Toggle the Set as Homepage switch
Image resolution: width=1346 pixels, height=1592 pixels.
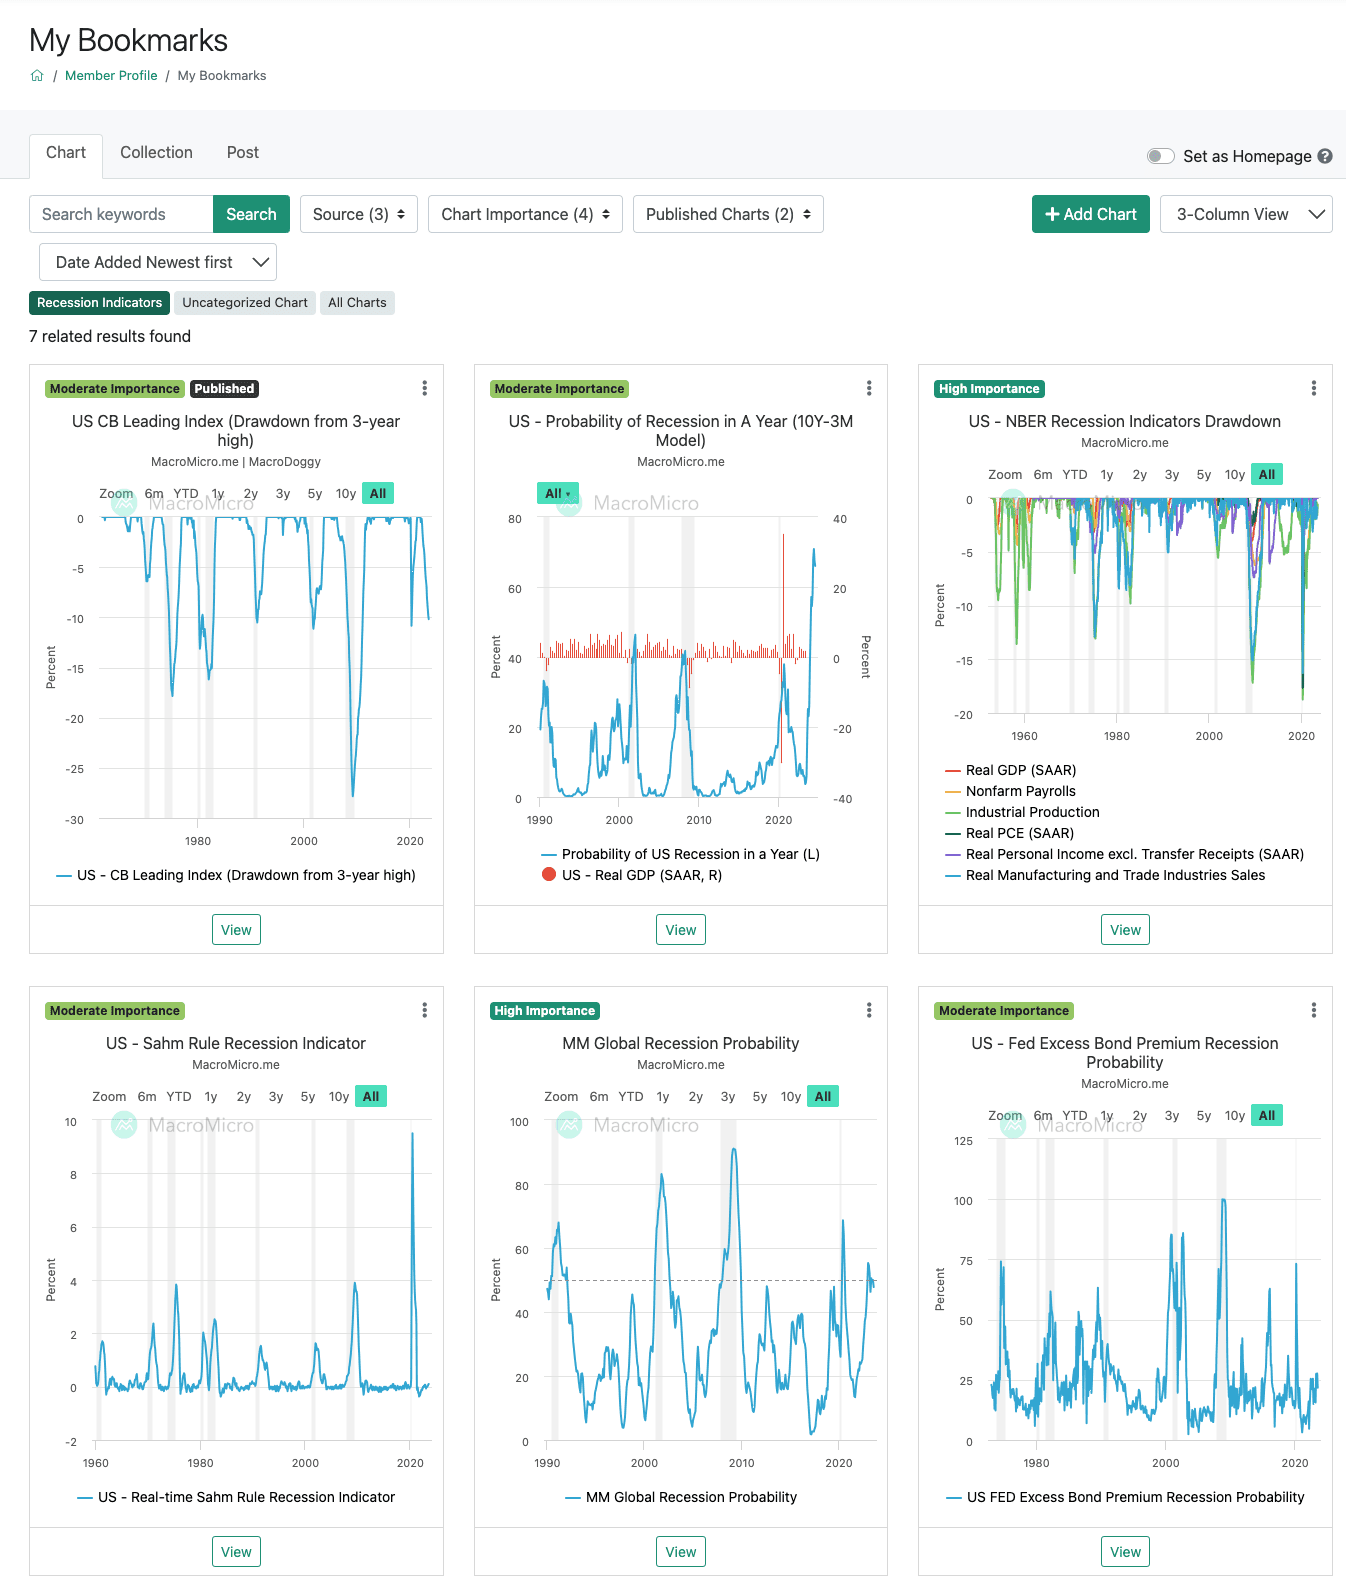click(x=1160, y=156)
